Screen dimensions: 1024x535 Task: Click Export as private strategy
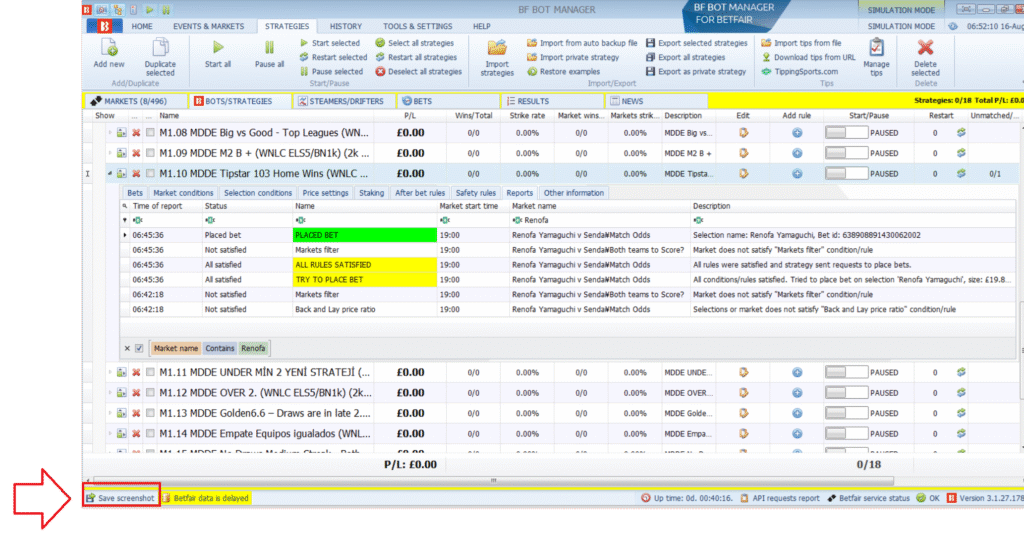[x=696, y=72]
